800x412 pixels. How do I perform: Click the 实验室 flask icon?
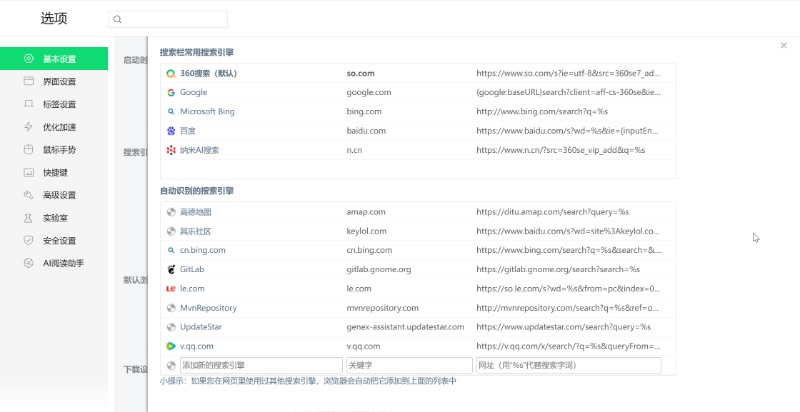click(29, 218)
